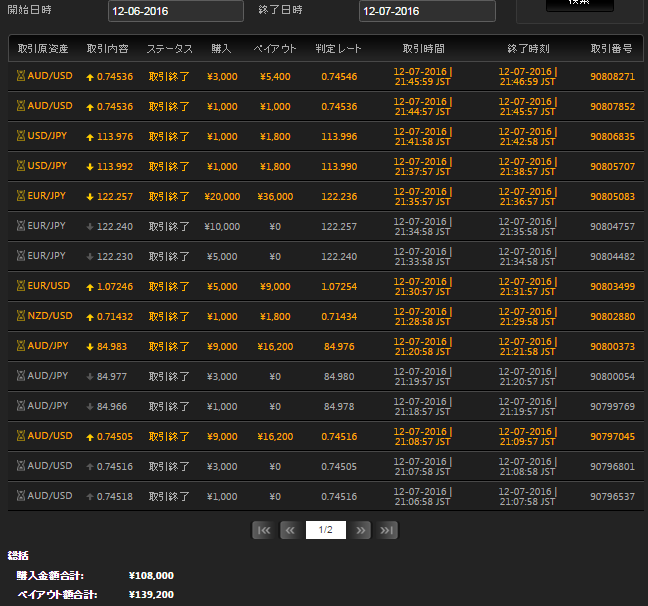Sort by 取引番号 column header
The image size is (648, 606).
click(x=612, y=48)
